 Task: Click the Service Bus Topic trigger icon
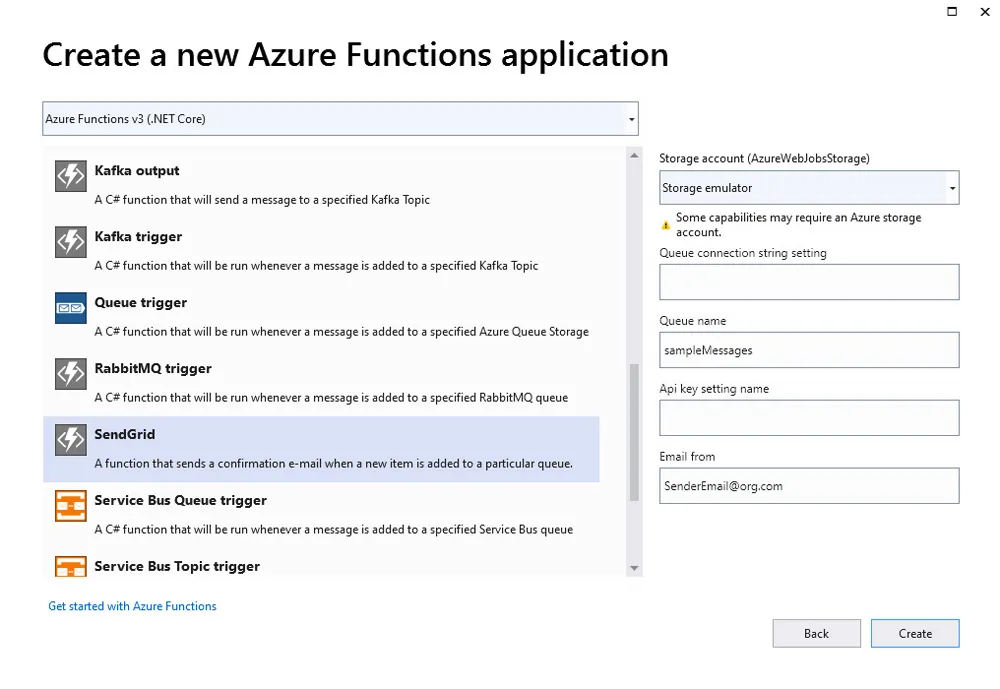[71, 567]
